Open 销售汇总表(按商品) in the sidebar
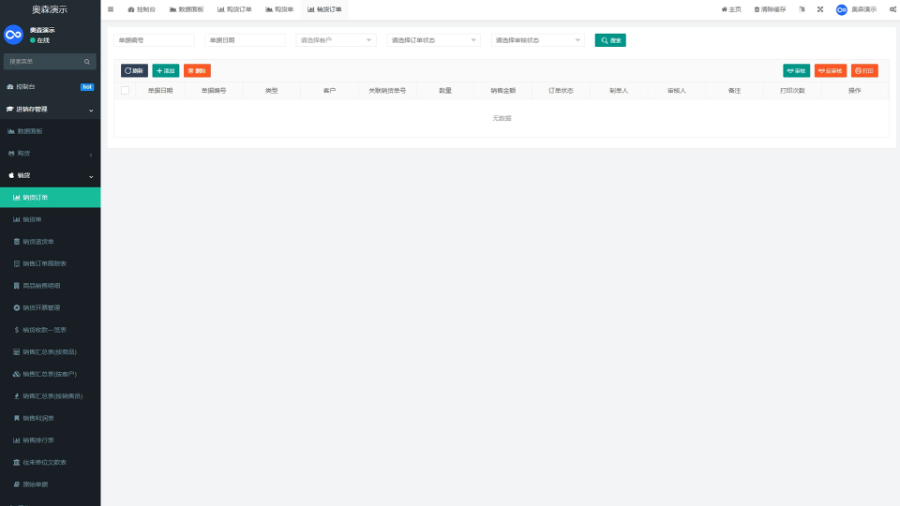 [x=50, y=352]
